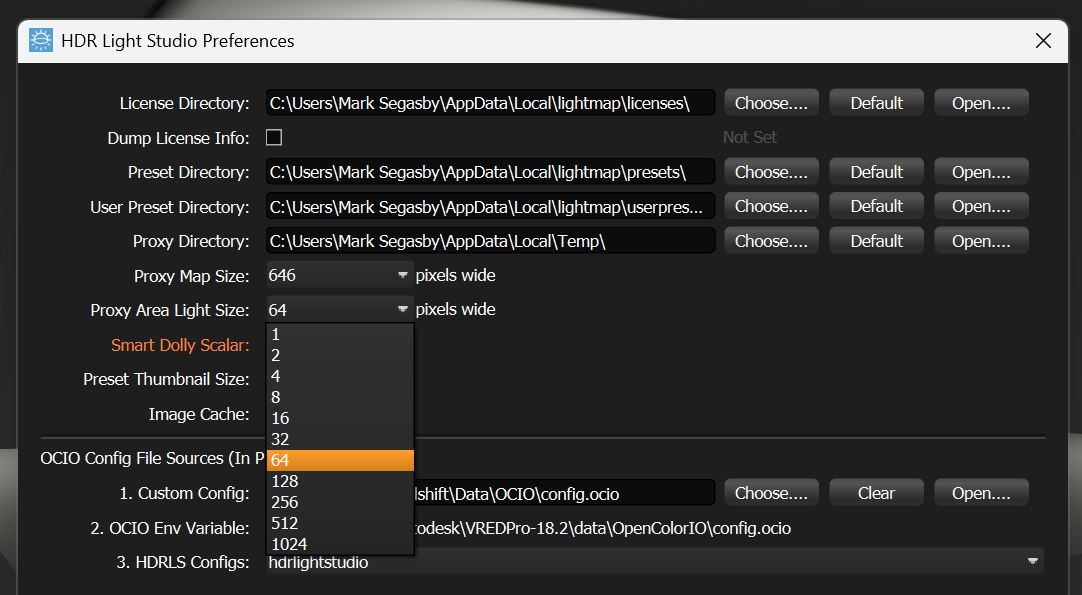The image size is (1082, 595).
Task: Click Default for User Preset Directory
Action: (x=876, y=206)
